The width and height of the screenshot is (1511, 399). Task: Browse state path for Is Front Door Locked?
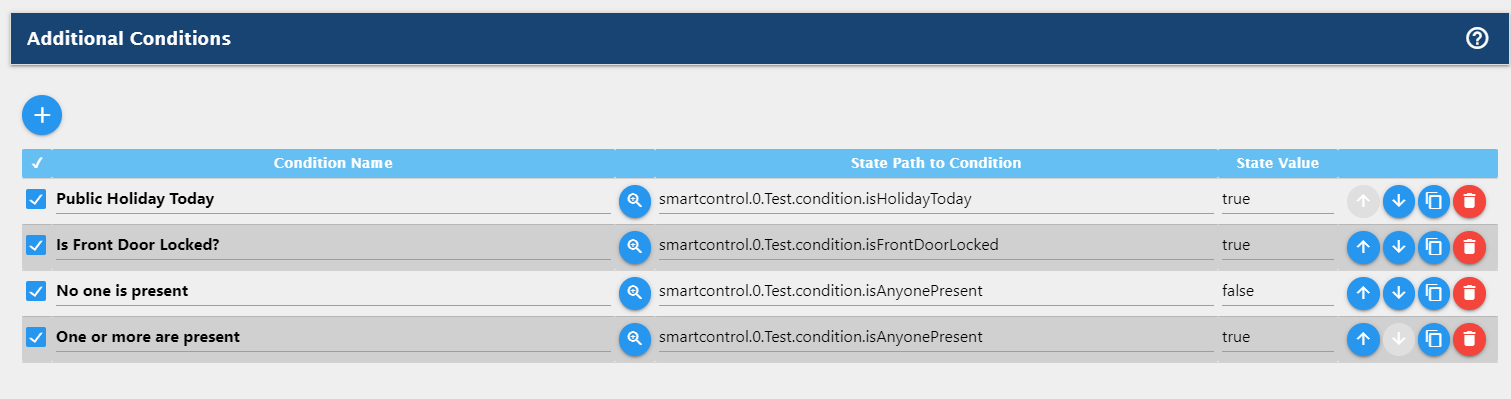pos(634,247)
